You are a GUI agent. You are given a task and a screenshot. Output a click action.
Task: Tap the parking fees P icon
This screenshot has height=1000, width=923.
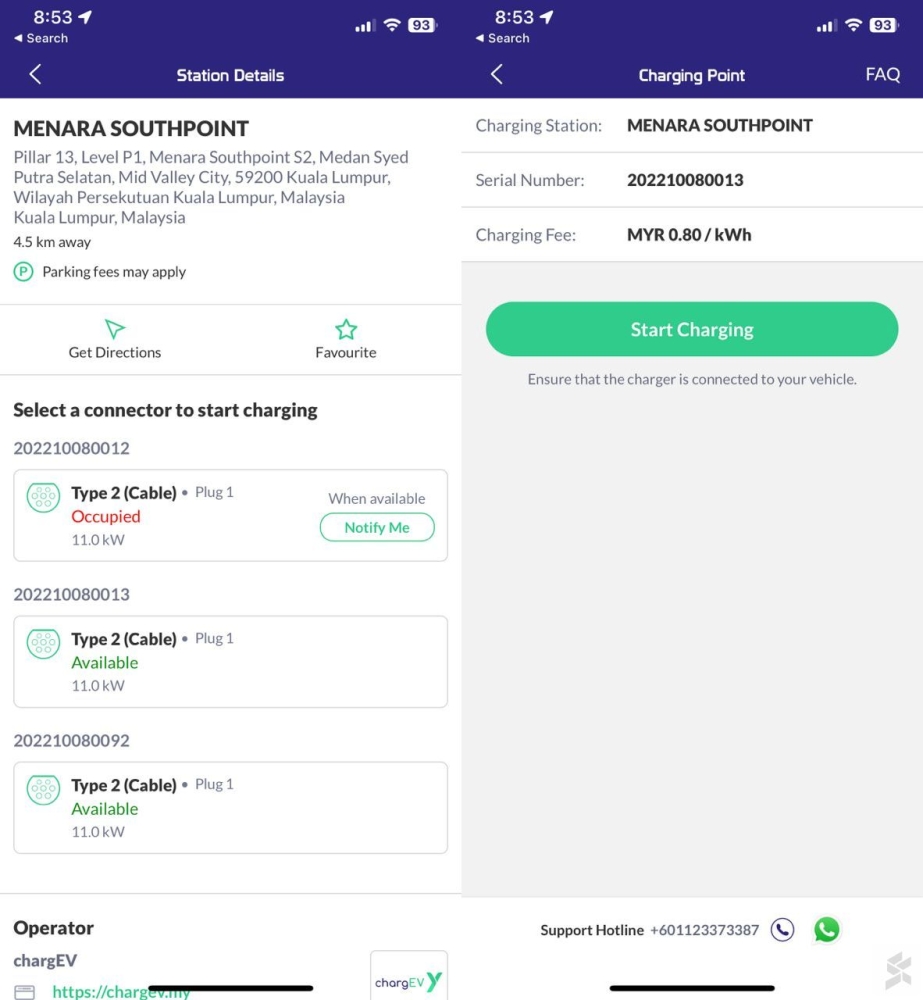pos(24,272)
